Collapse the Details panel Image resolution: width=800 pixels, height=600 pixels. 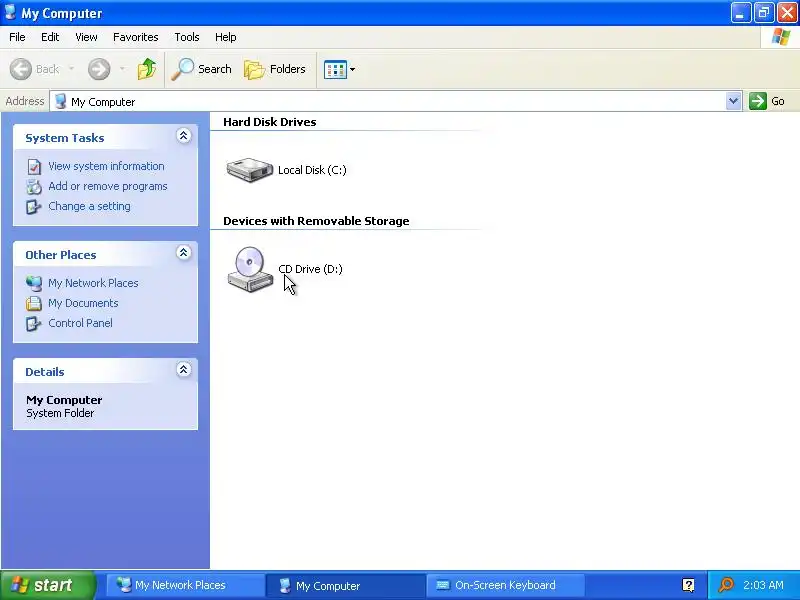pos(184,369)
